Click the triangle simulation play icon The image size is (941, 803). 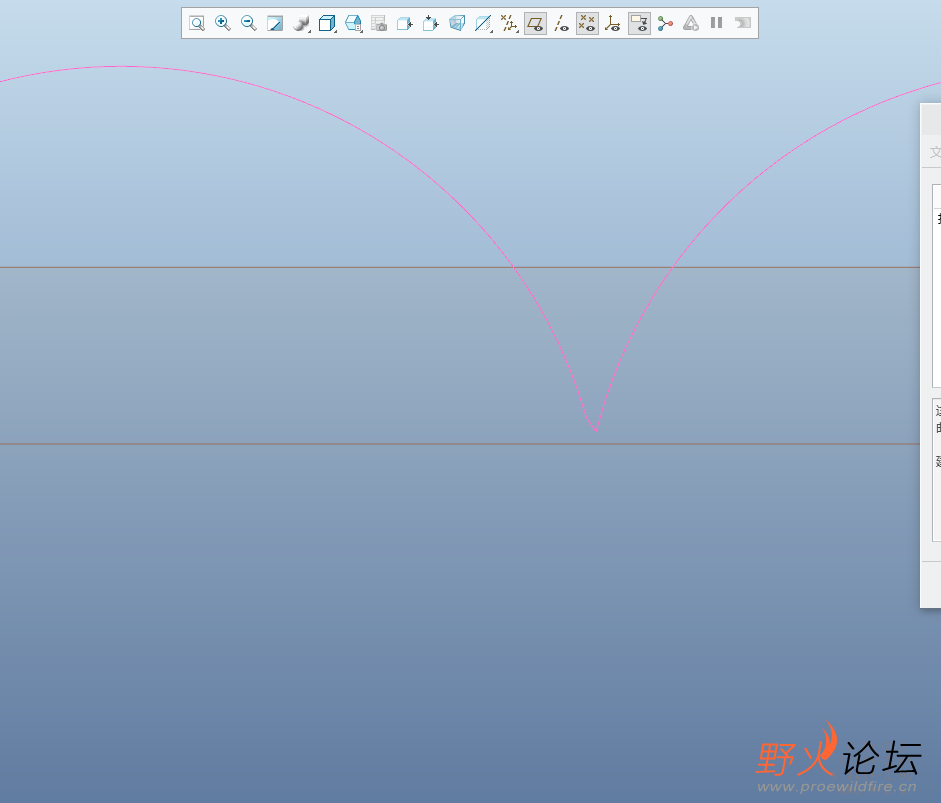click(x=691, y=23)
